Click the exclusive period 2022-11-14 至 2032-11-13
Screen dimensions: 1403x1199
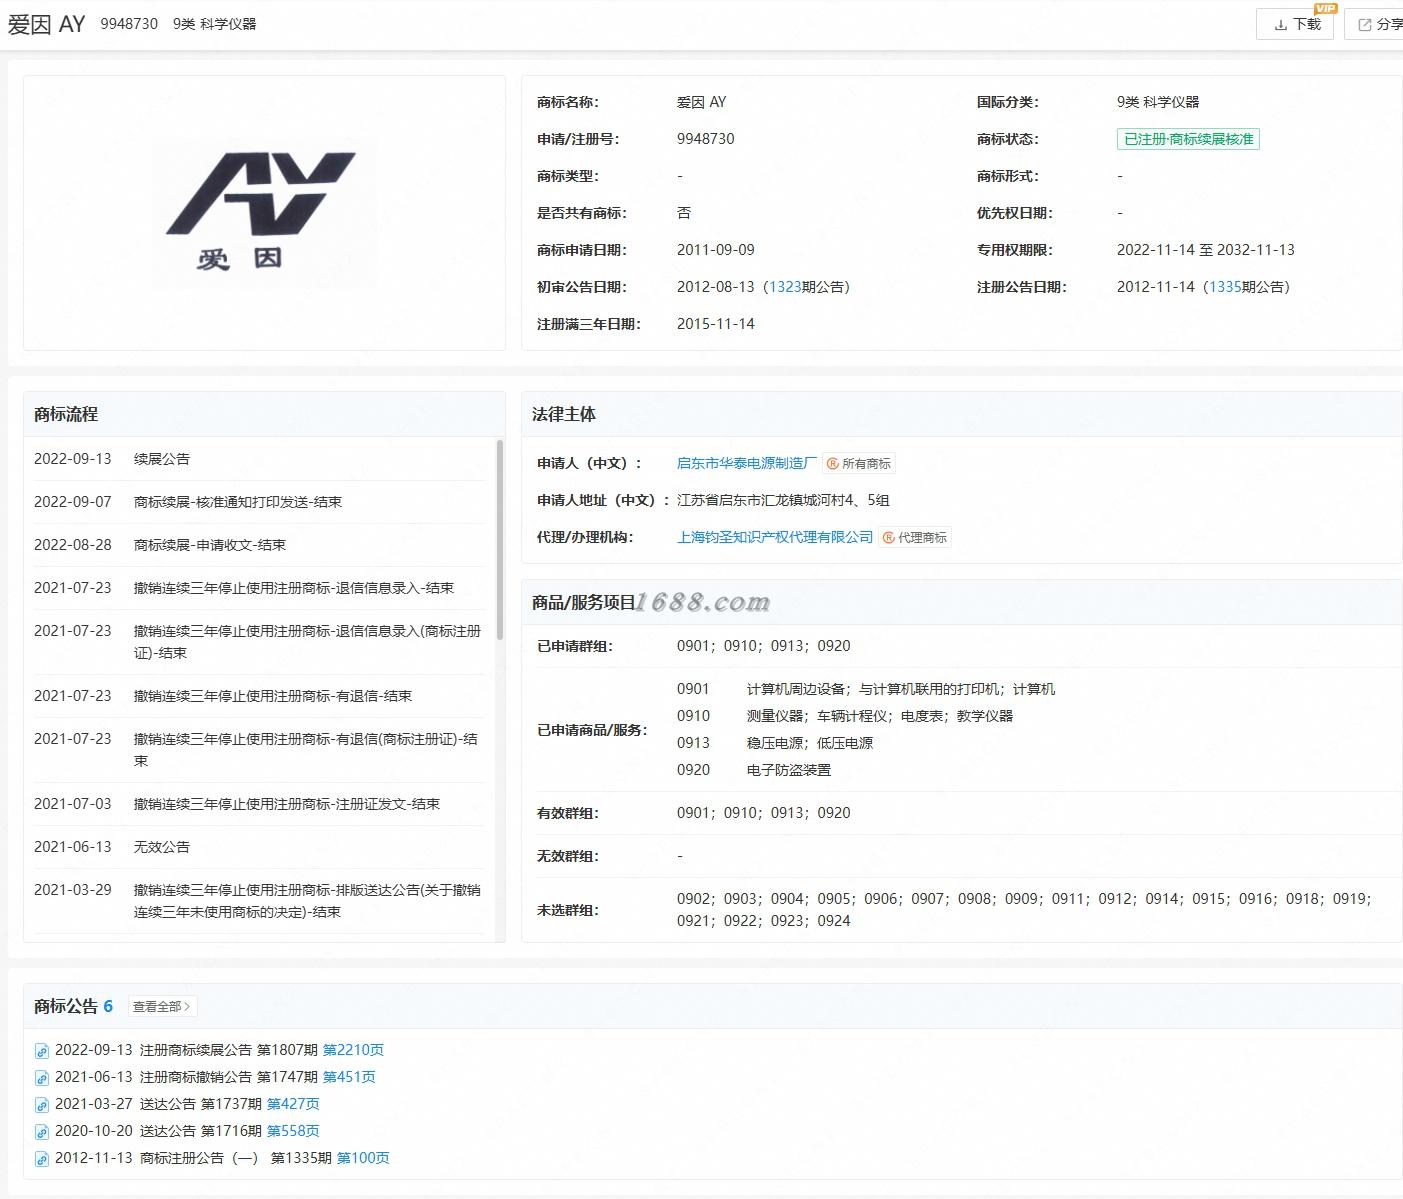[x=1206, y=250]
